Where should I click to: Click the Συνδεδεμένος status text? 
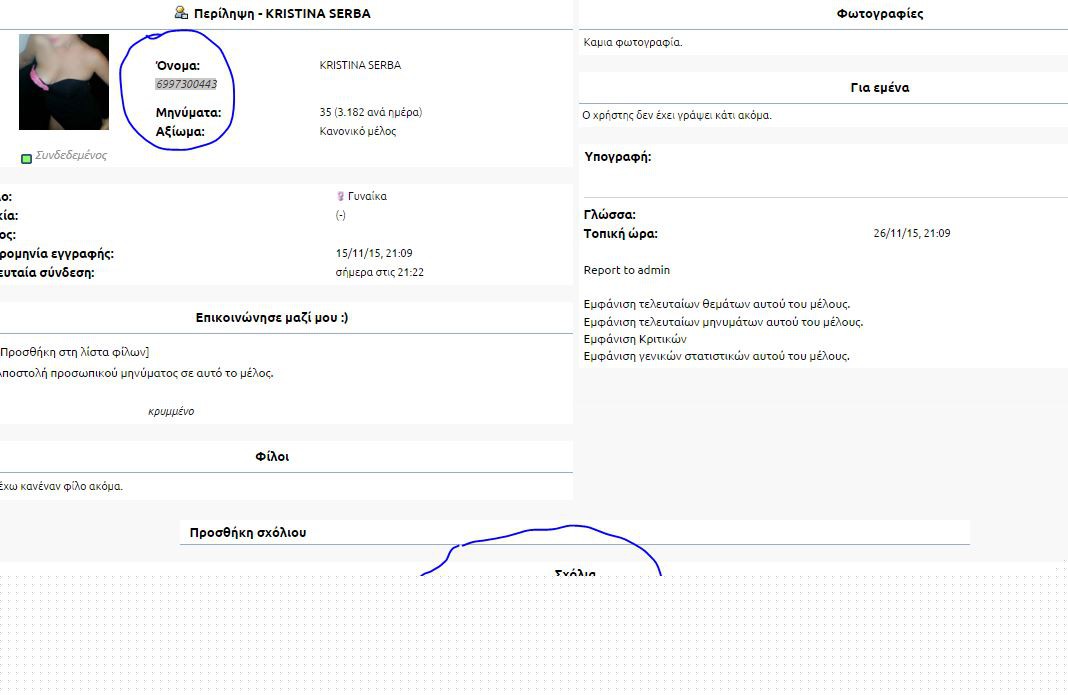point(71,156)
